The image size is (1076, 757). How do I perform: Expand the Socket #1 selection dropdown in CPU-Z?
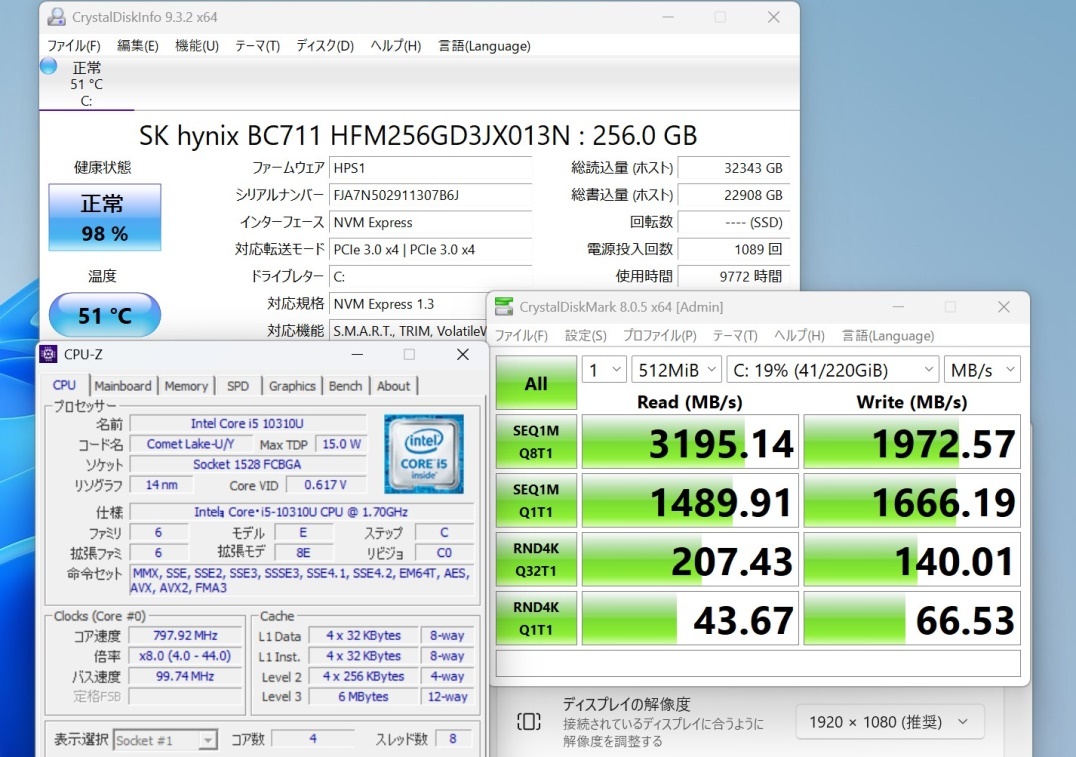coord(165,740)
